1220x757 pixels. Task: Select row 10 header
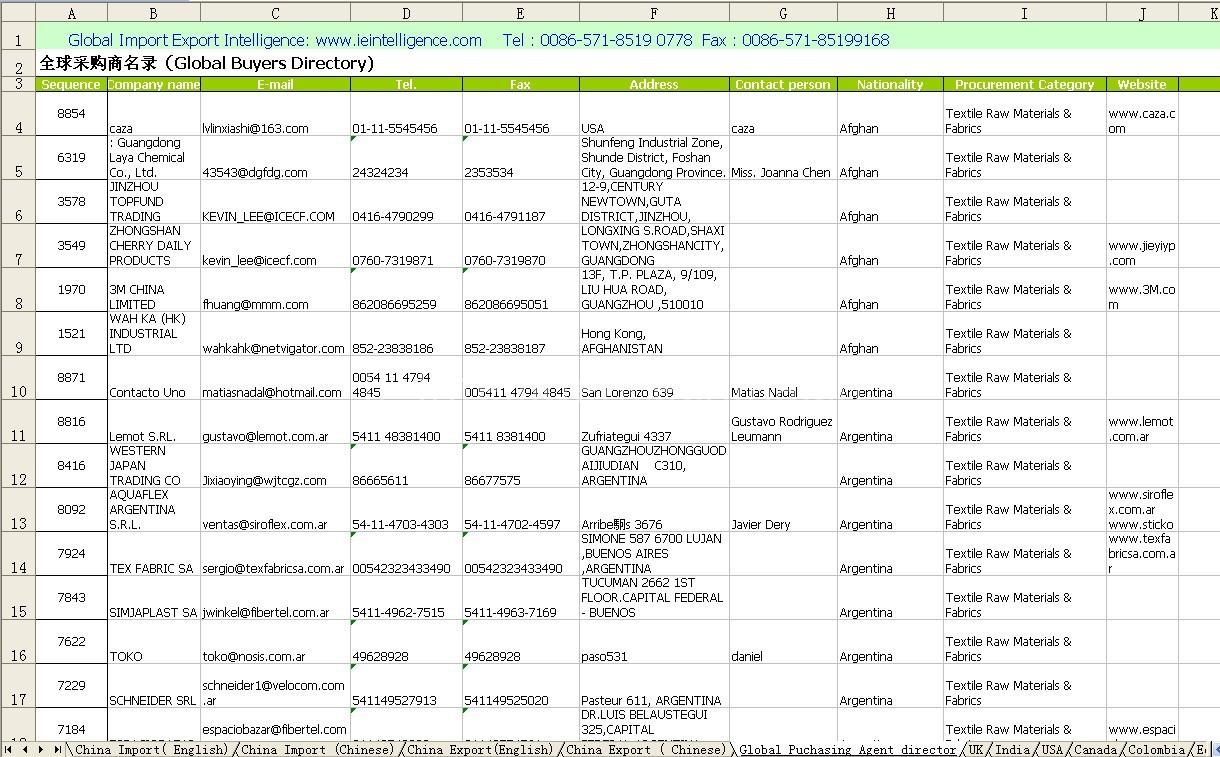[x=18, y=378]
